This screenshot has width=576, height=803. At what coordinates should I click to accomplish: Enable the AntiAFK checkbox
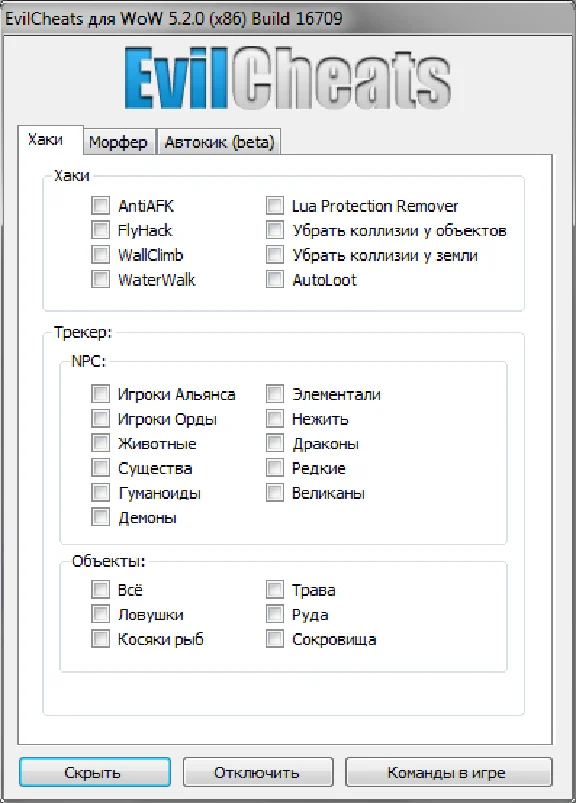(x=100, y=205)
